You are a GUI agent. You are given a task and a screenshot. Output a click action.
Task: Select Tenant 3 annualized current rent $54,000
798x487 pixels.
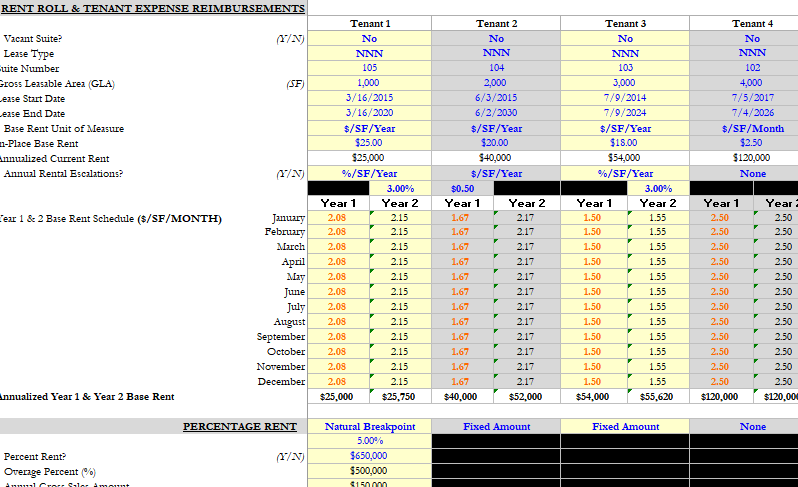tap(624, 158)
